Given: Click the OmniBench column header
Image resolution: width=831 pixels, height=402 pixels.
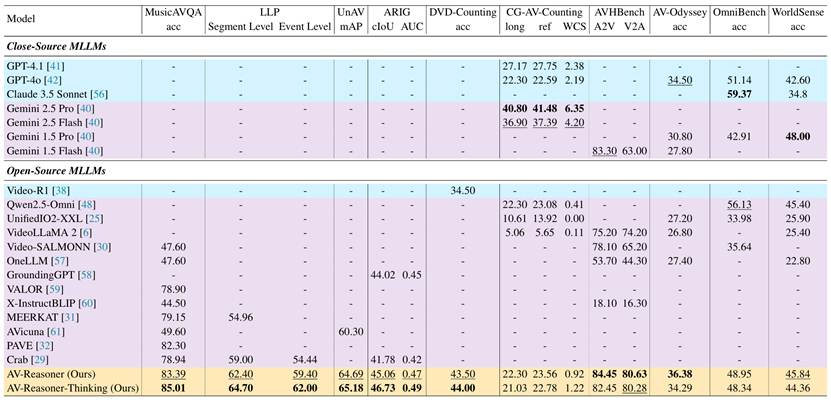Looking at the screenshot, I should [740, 13].
